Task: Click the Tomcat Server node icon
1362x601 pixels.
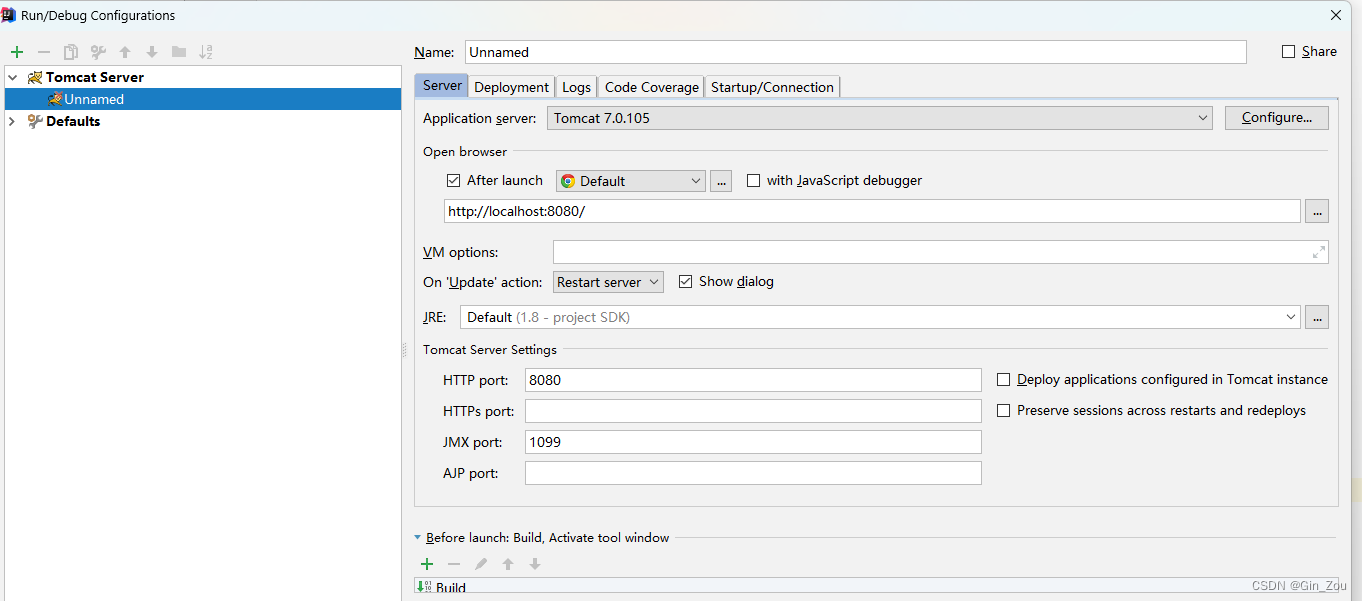Action: [x=35, y=77]
